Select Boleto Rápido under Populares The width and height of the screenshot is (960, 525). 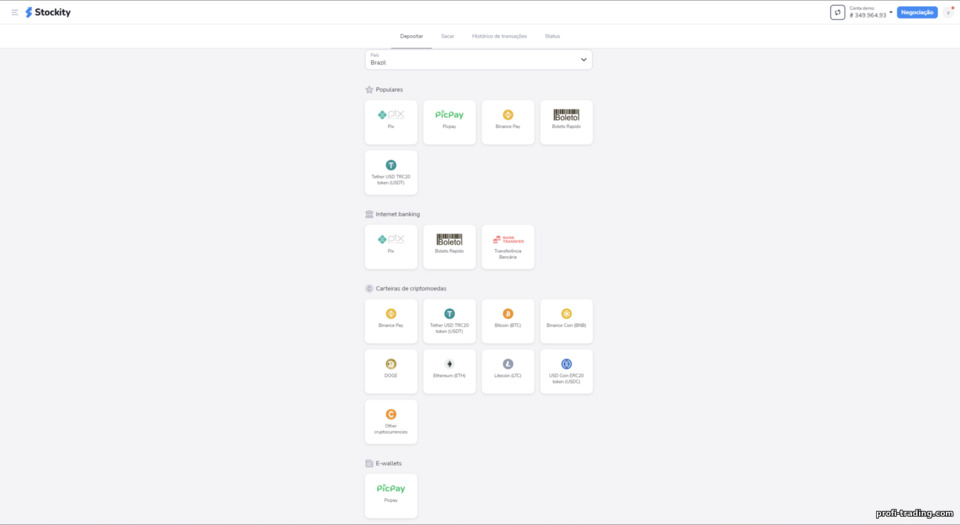tap(566, 122)
